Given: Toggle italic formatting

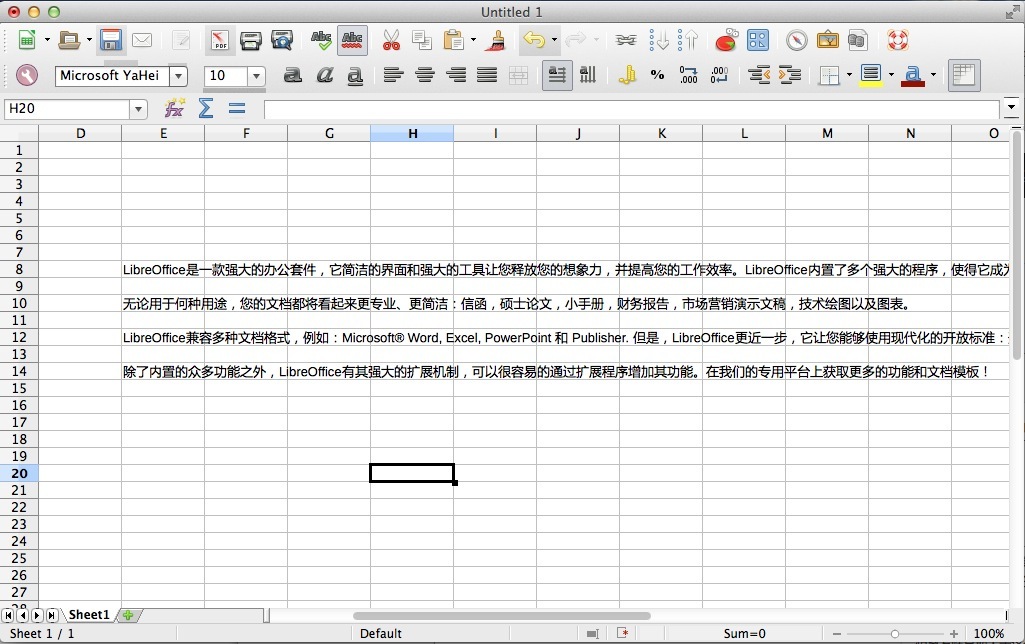Looking at the screenshot, I should coord(324,75).
